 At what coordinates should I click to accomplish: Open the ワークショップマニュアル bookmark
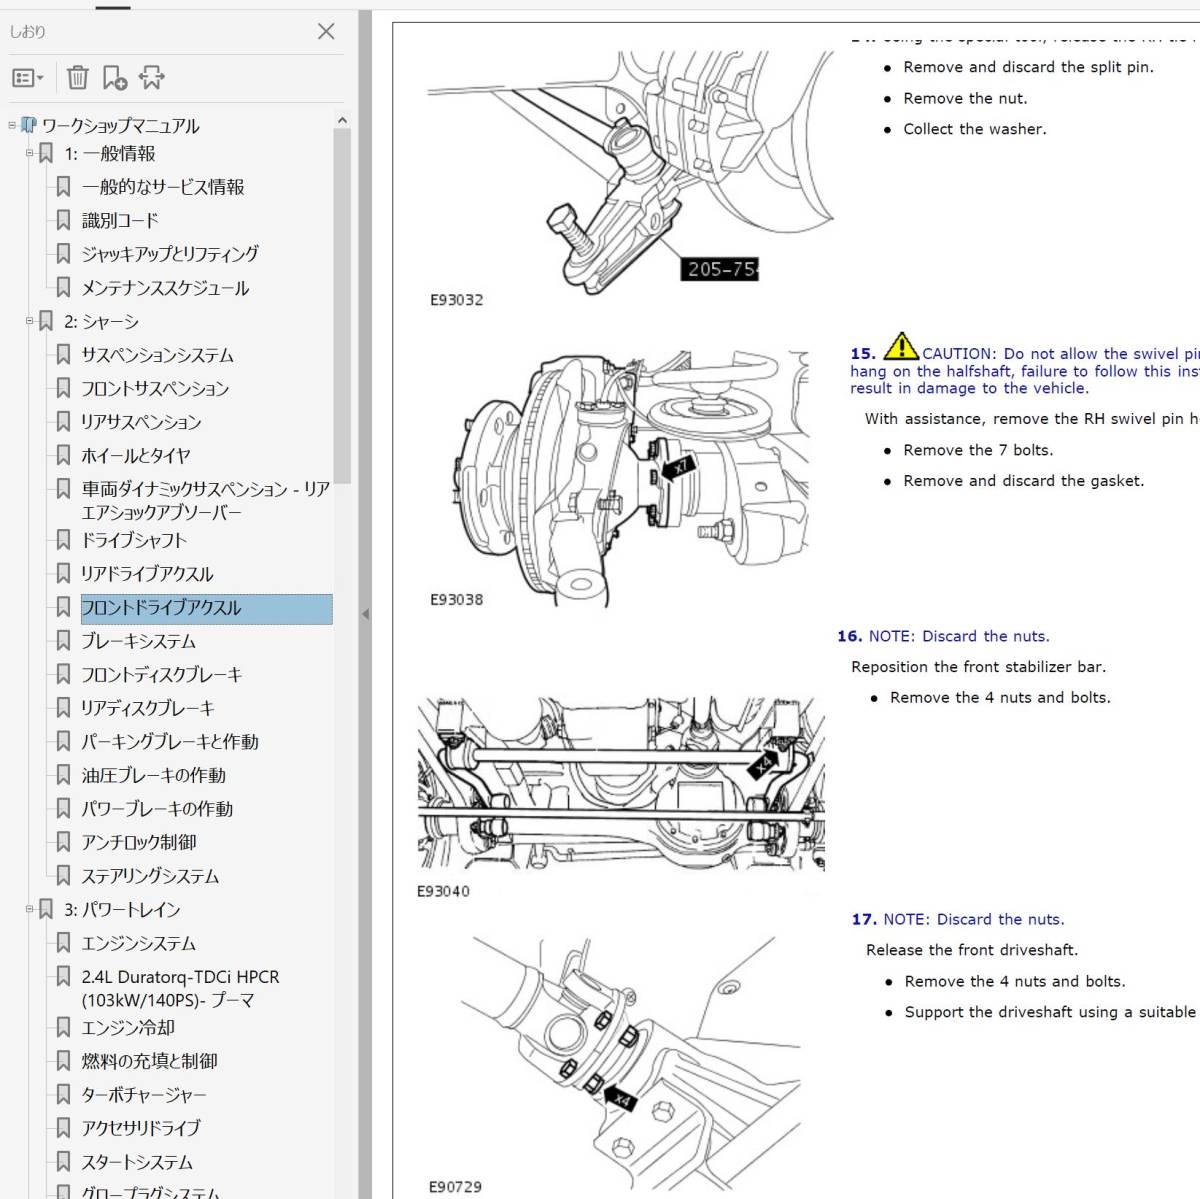tap(120, 126)
